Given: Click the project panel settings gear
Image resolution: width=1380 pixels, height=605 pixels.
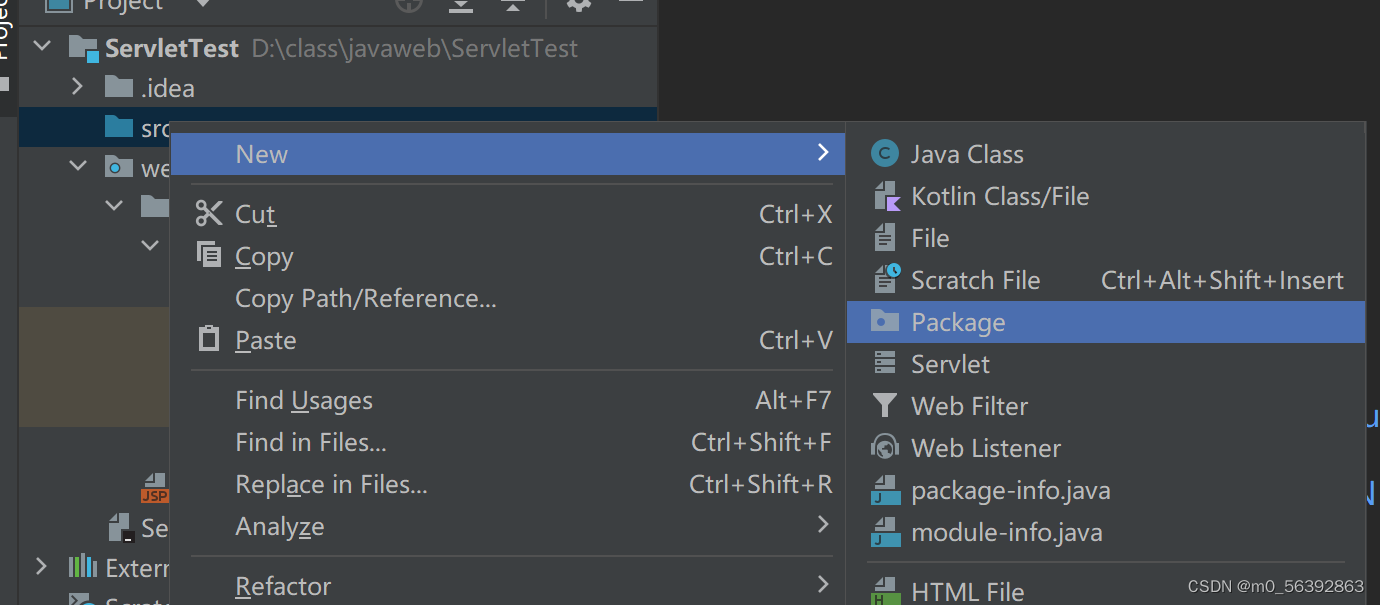Looking at the screenshot, I should [579, 4].
